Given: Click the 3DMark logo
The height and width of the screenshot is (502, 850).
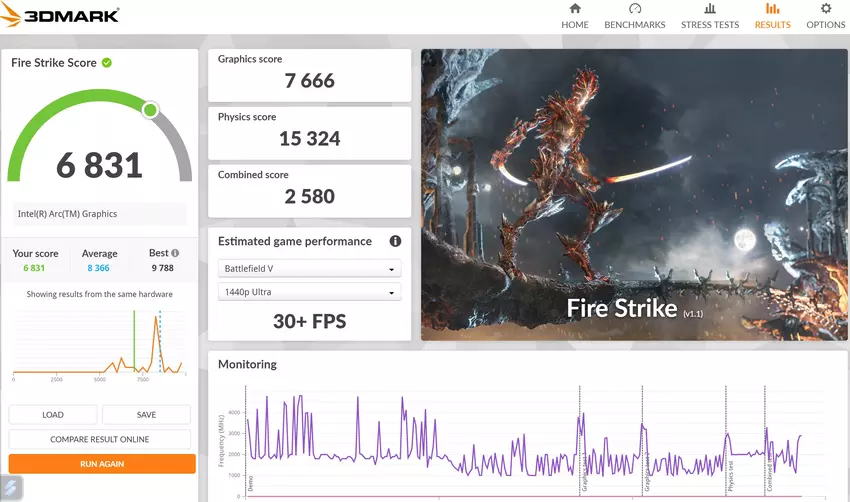Looking at the screenshot, I should [x=62, y=15].
